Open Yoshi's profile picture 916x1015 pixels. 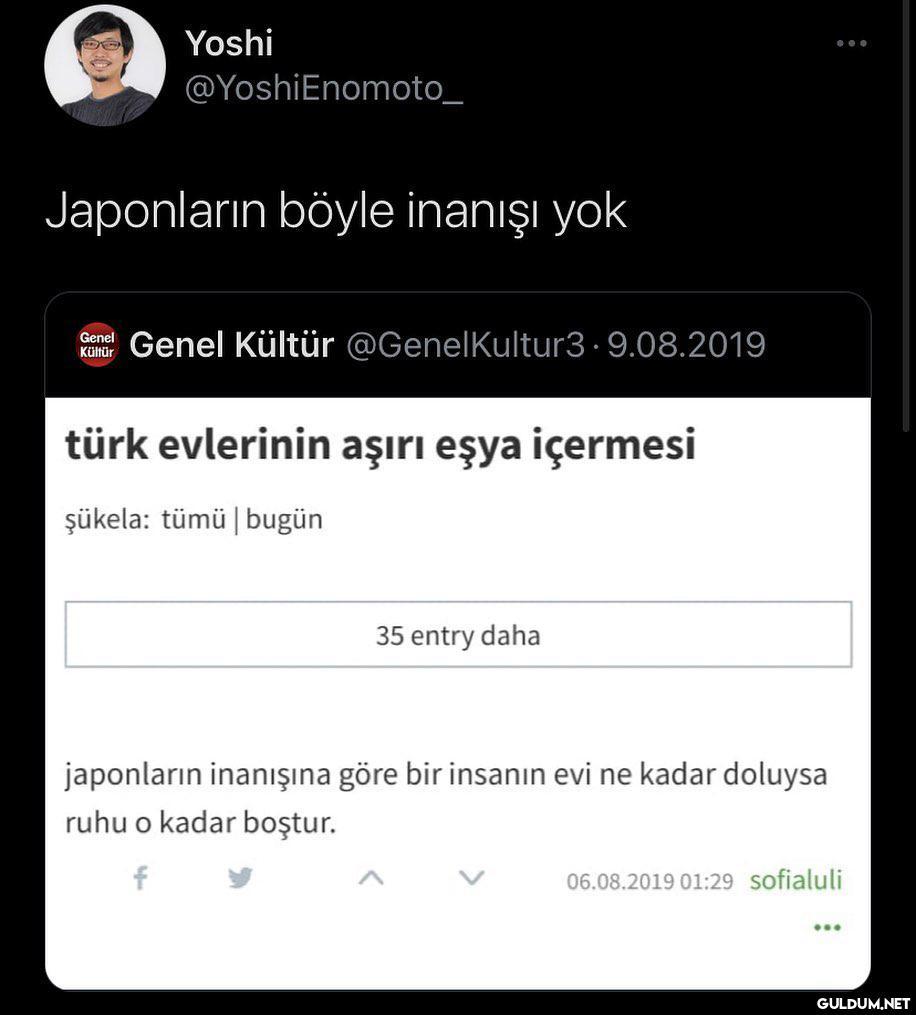tap(104, 65)
